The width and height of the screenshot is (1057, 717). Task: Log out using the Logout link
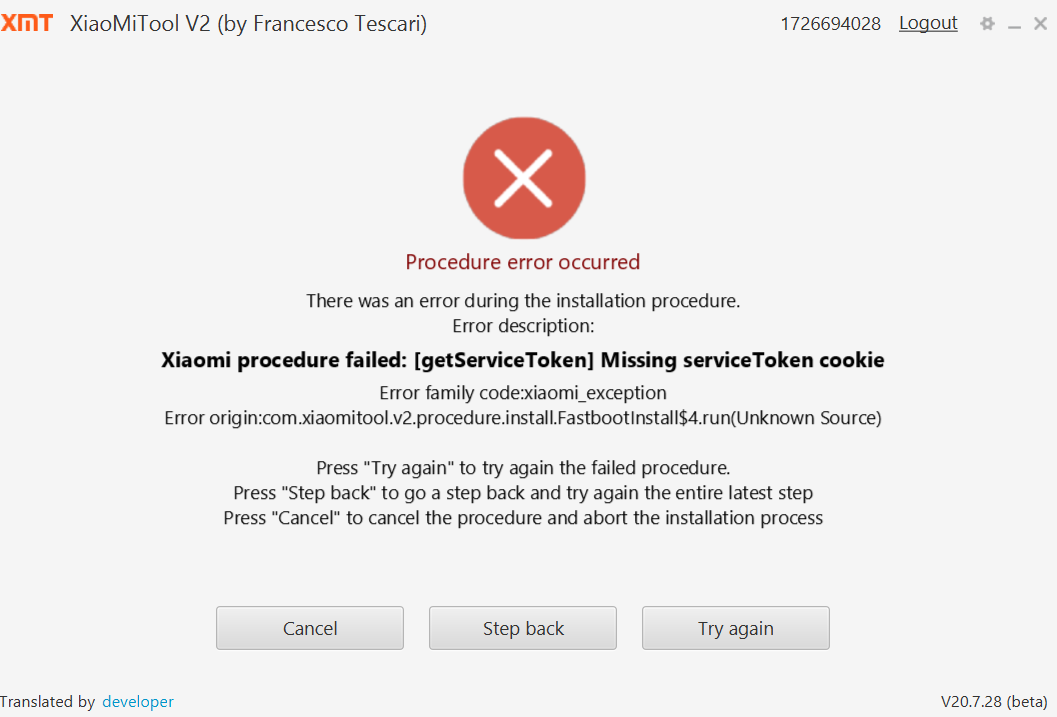click(928, 24)
